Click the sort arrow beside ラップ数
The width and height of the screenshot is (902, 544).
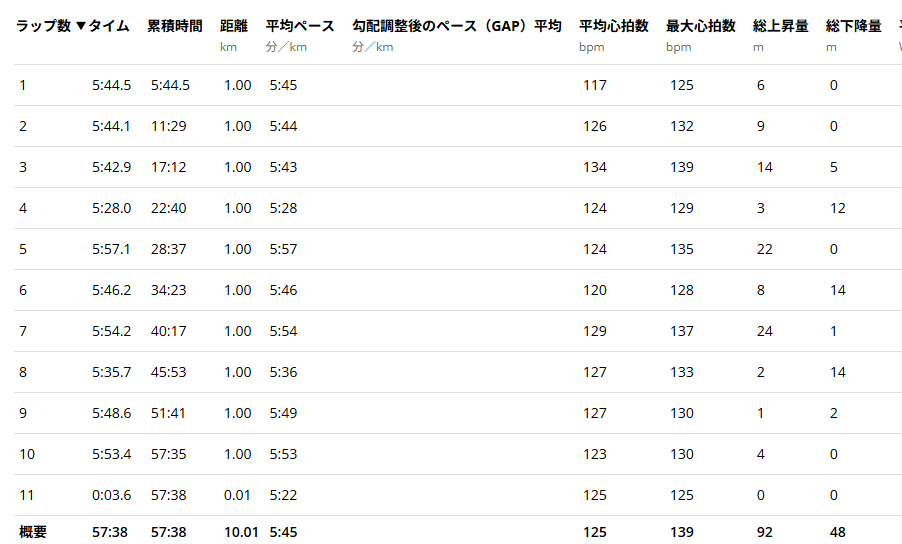point(81,26)
